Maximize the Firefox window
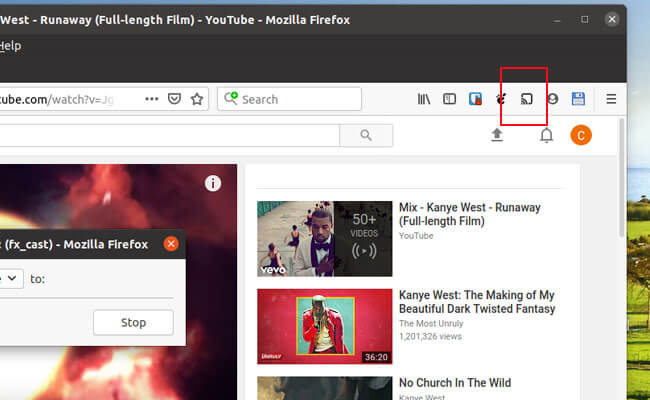 (585, 19)
